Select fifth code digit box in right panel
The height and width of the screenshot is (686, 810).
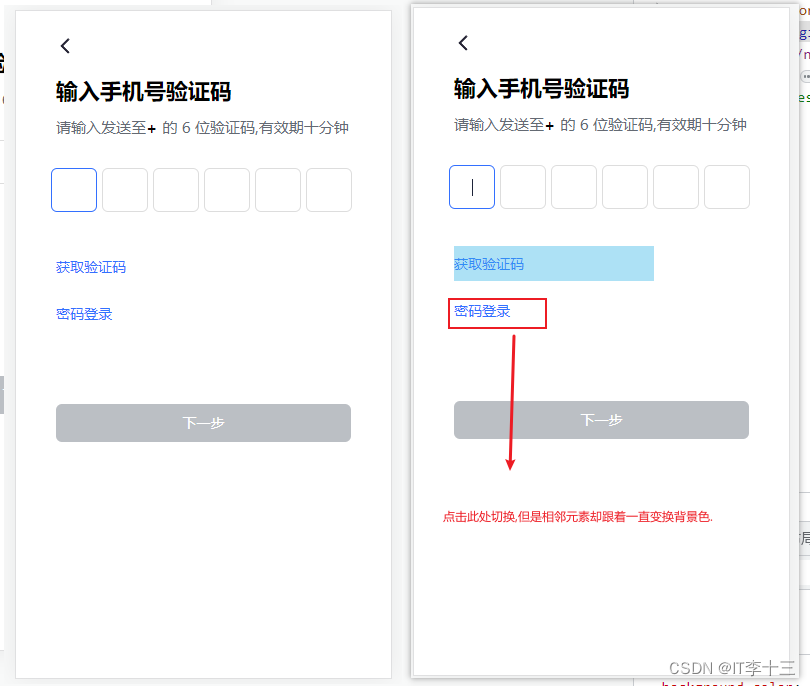[676, 187]
